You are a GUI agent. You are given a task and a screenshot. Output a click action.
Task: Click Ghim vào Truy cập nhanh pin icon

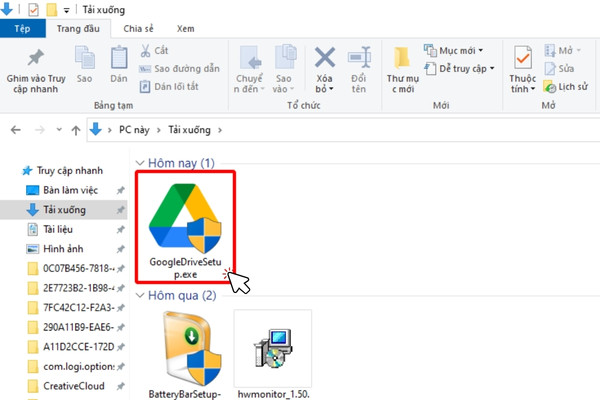36,57
